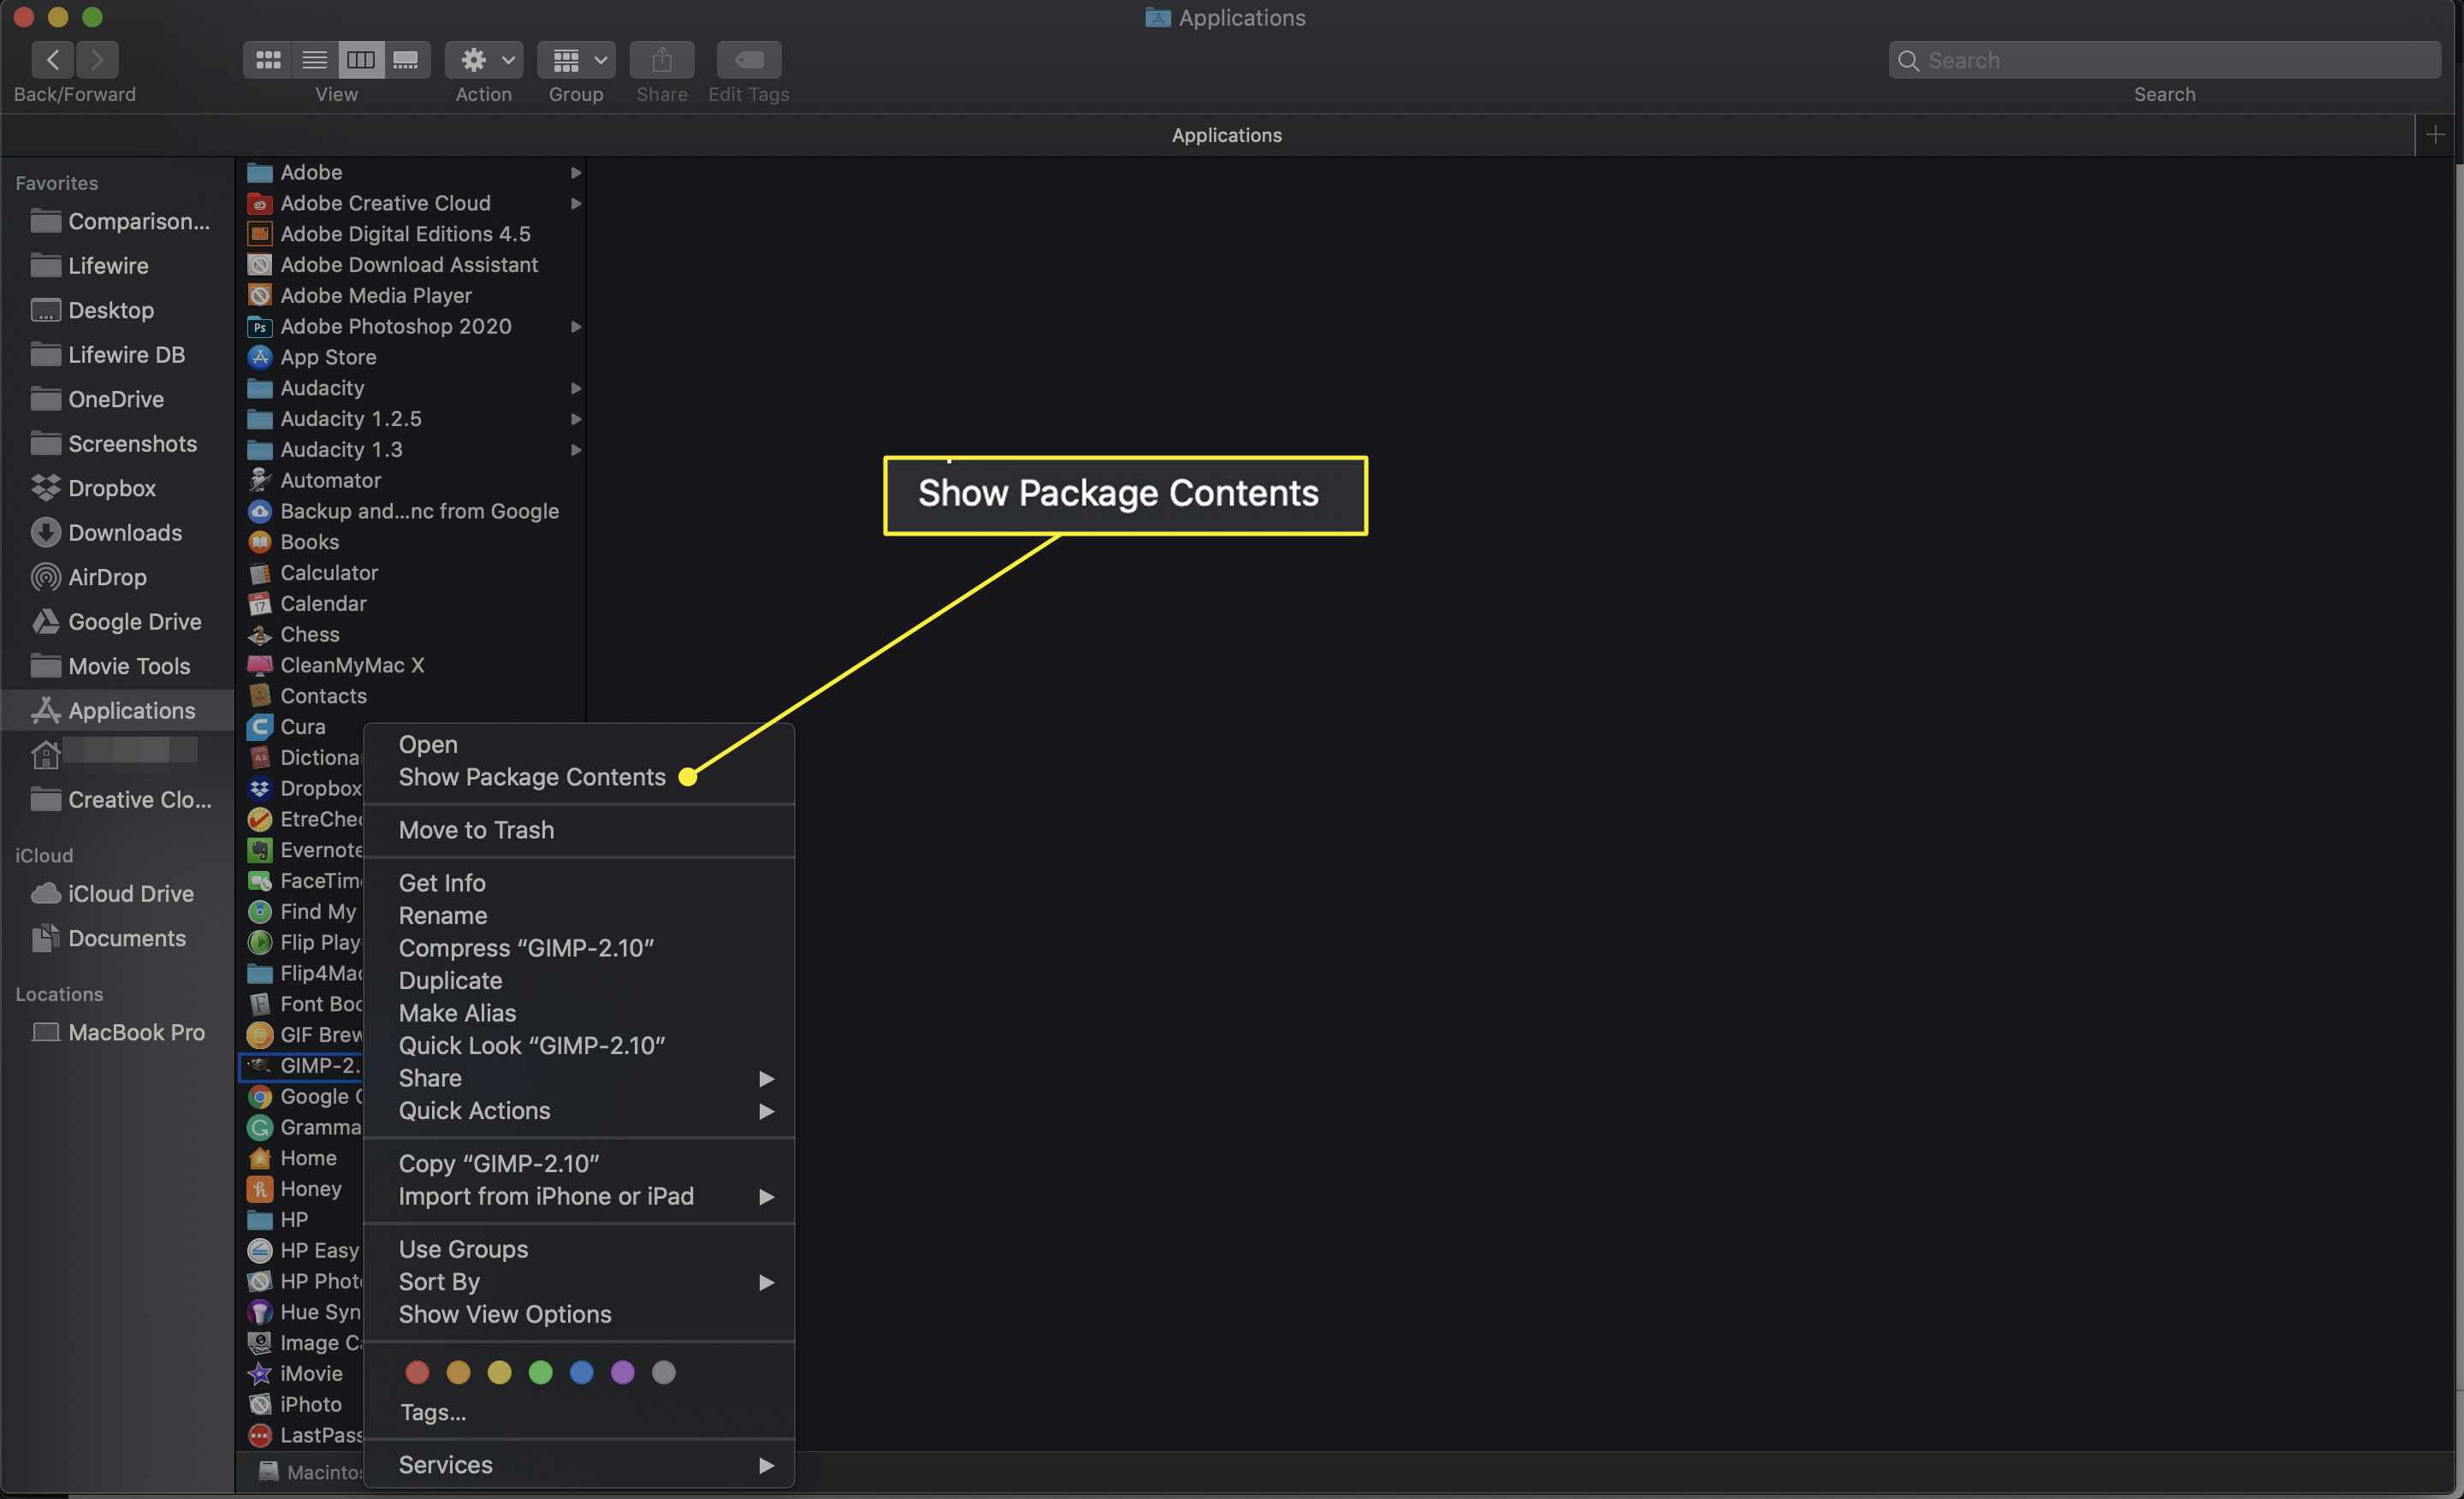Choose Show Package Contents in the context menu
Screen dimensions: 2464x1499
578,777
